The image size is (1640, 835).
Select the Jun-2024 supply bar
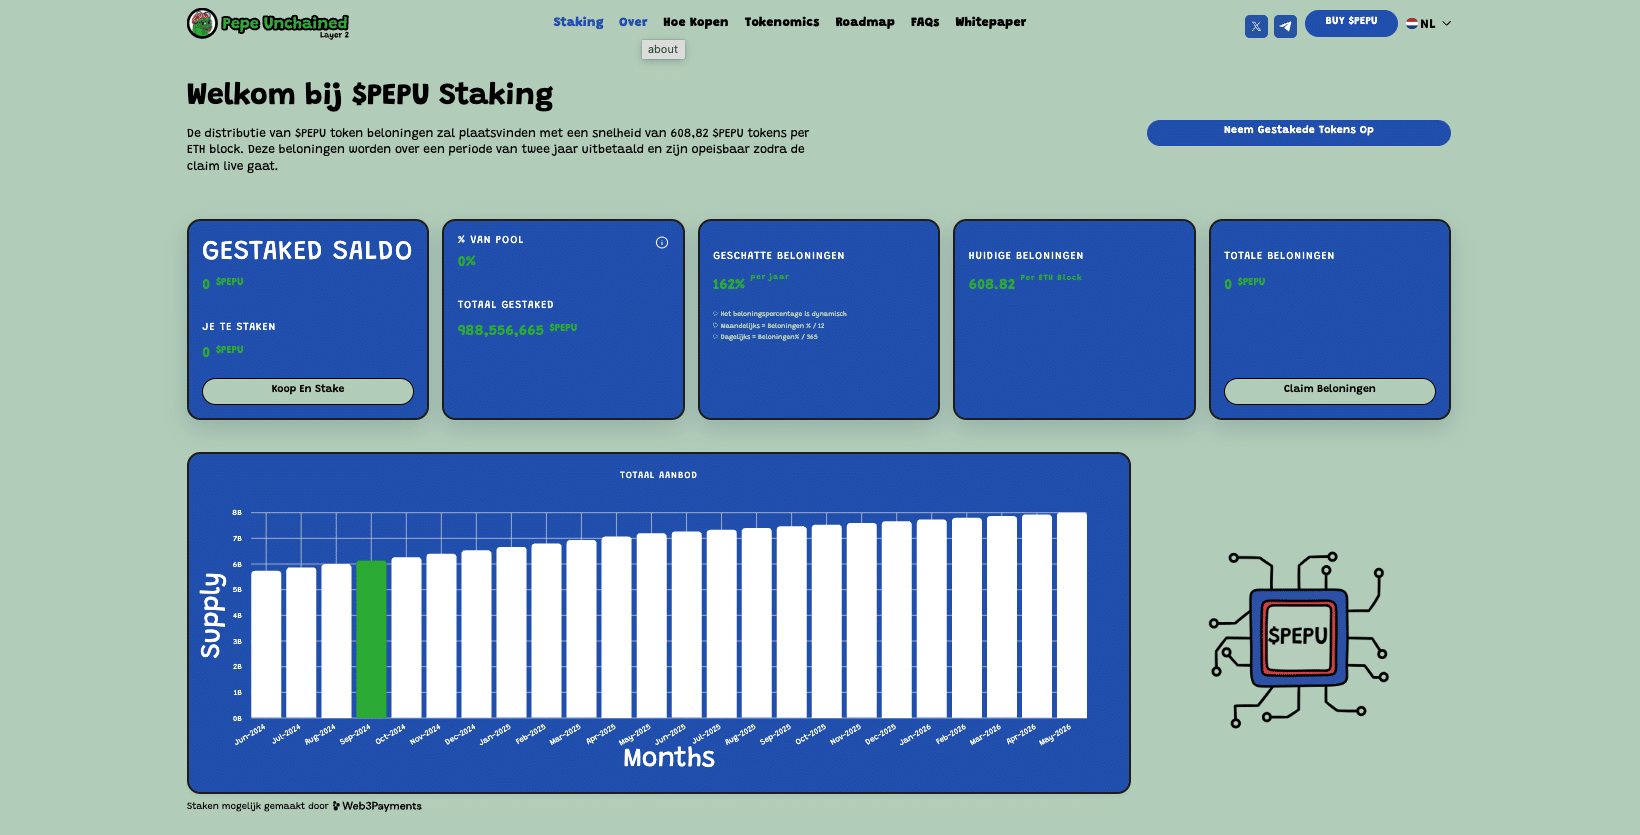pyautogui.click(x=266, y=644)
